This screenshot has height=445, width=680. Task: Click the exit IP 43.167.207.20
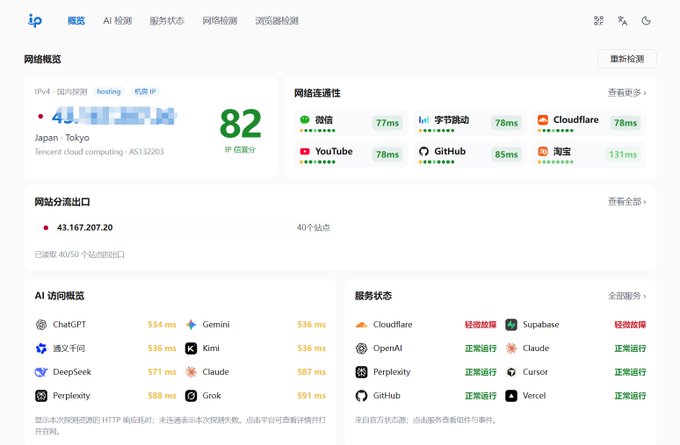[x=85, y=228]
